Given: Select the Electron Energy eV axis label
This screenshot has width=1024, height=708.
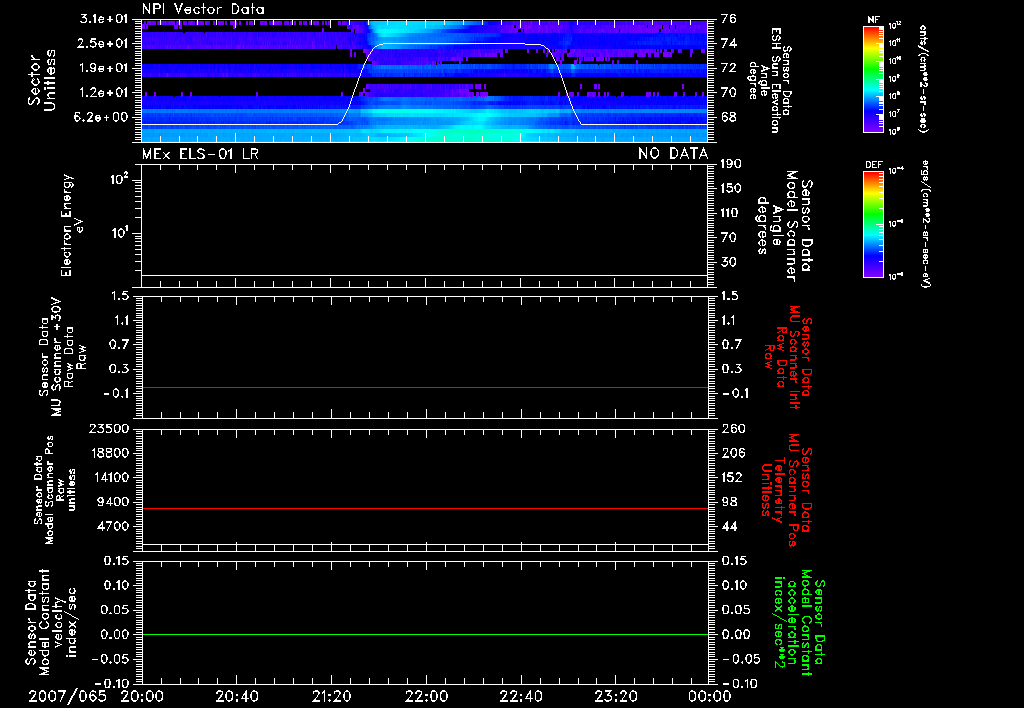Looking at the screenshot, I should tap(69, 225).
